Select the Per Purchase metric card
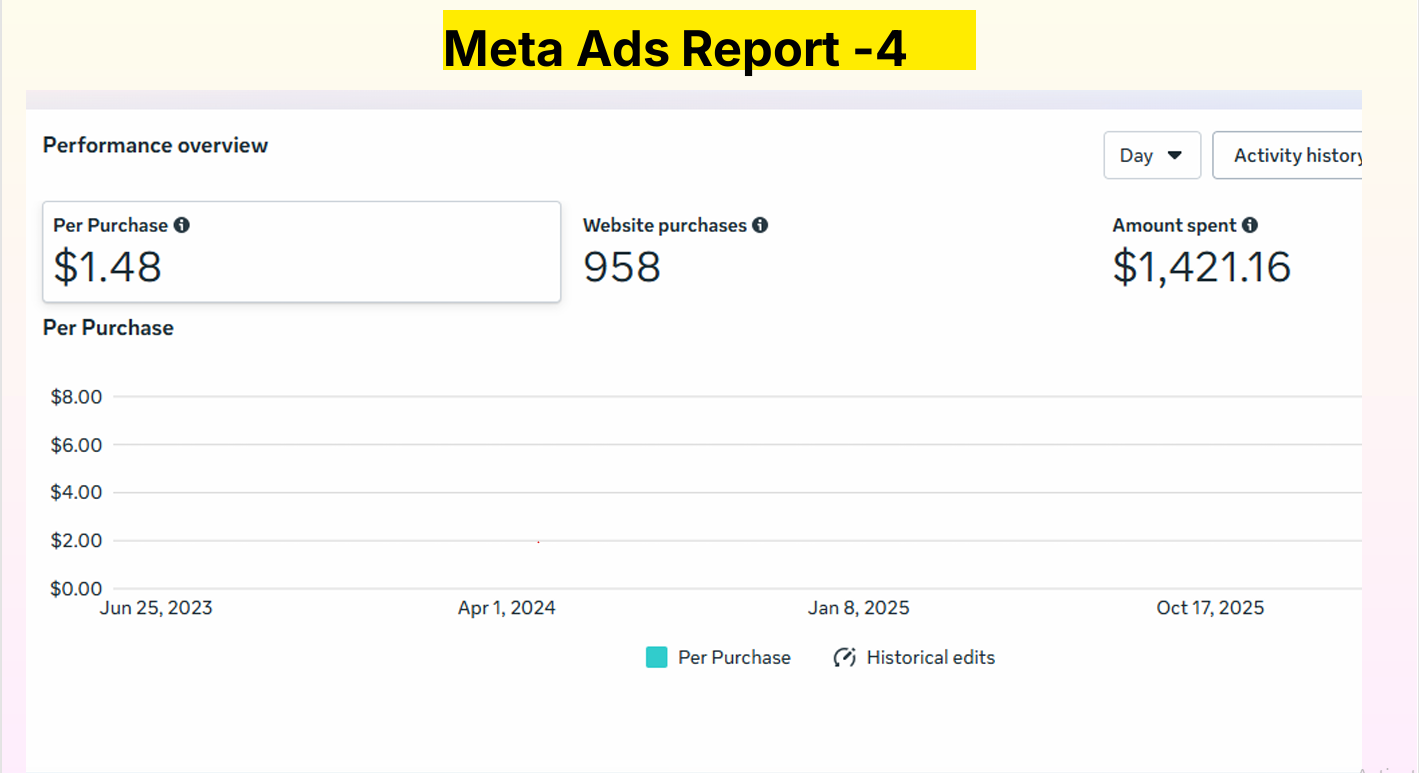The width and height of the screenshot is (1419, 773). click(x=301, y=252)
